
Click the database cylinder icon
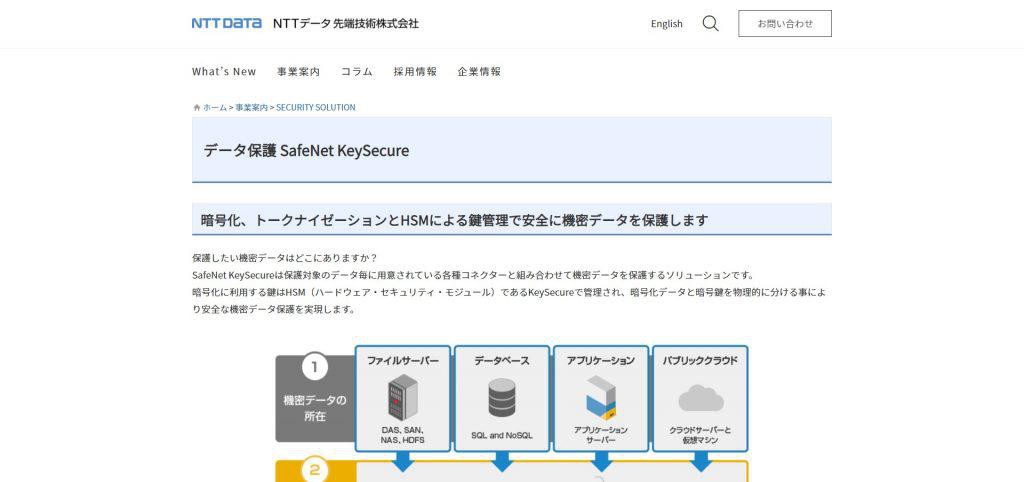502,398
